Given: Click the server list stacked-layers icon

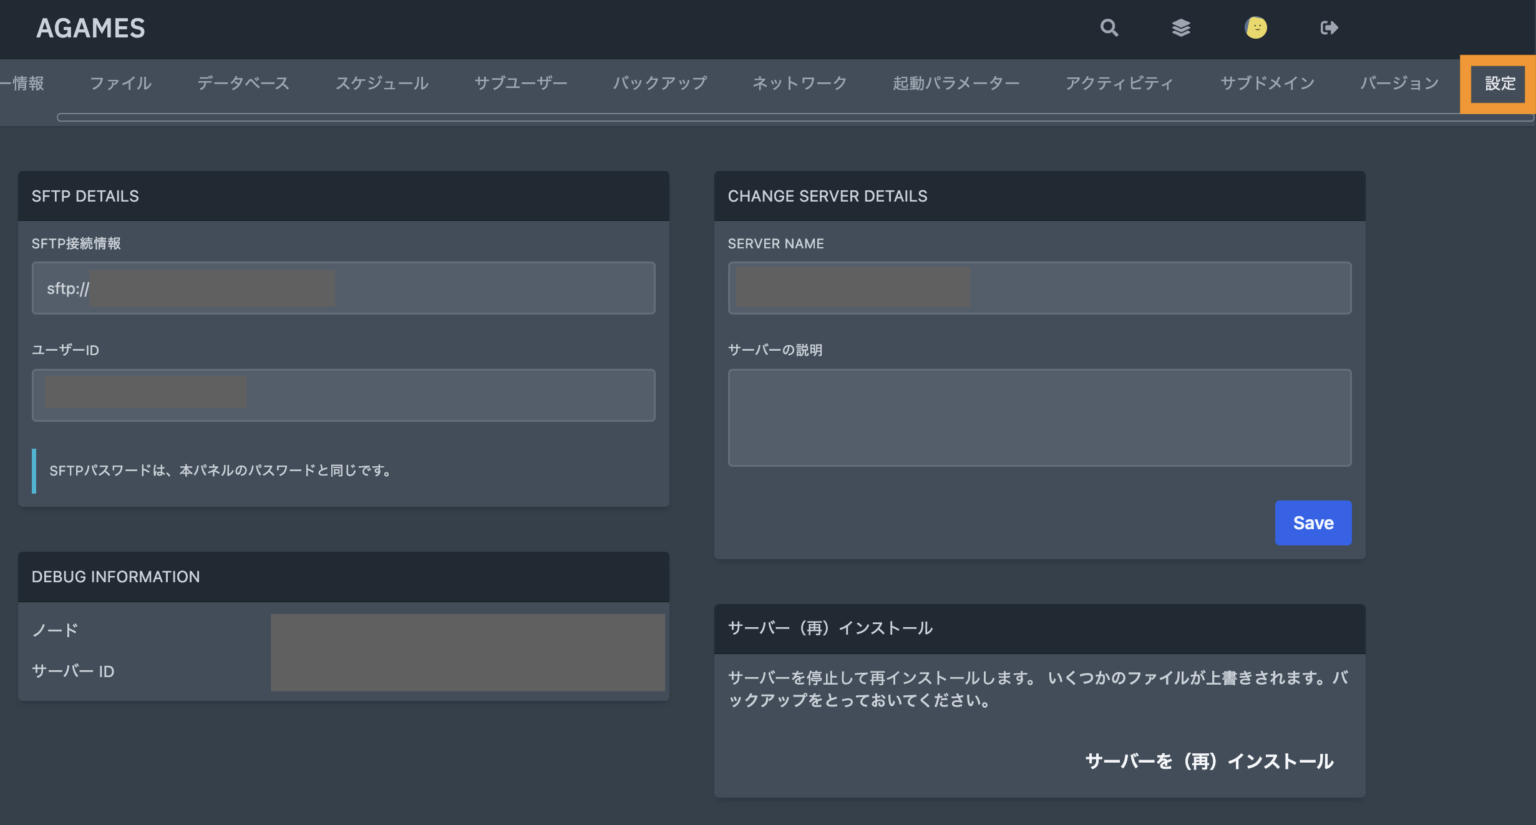Looking at the screenshot, I should click(1181, 28).
